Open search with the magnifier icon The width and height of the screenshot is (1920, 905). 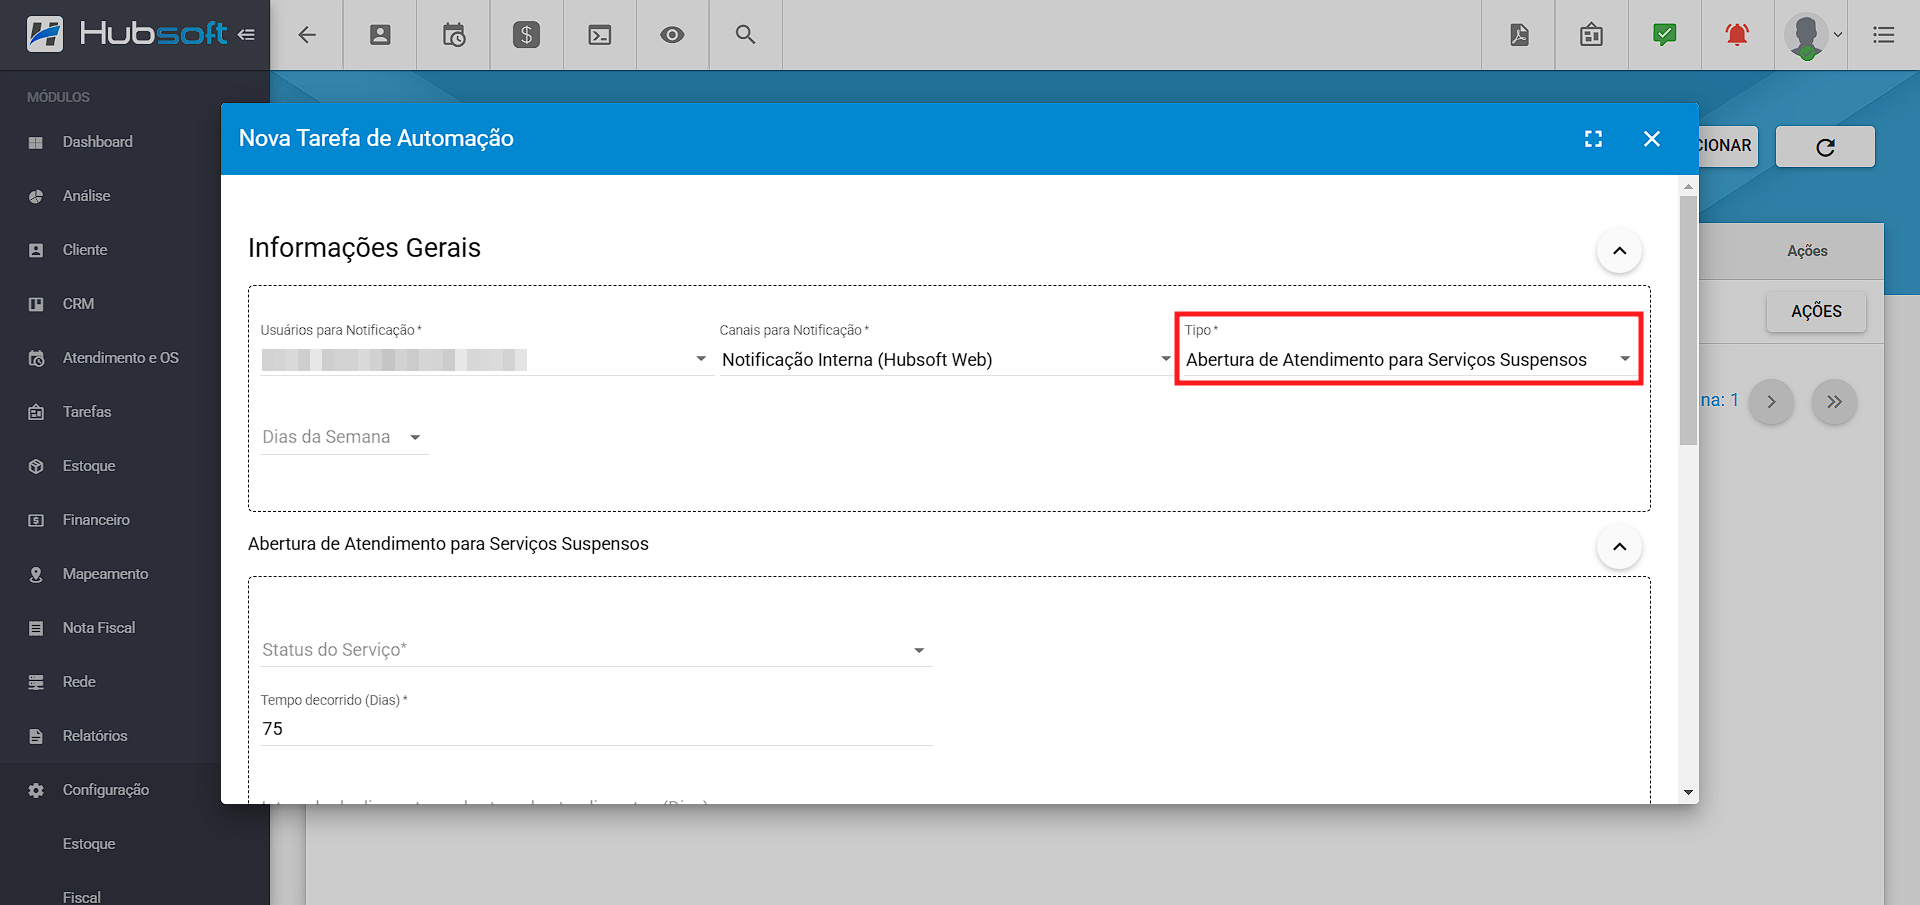click(x=745, y=35)
